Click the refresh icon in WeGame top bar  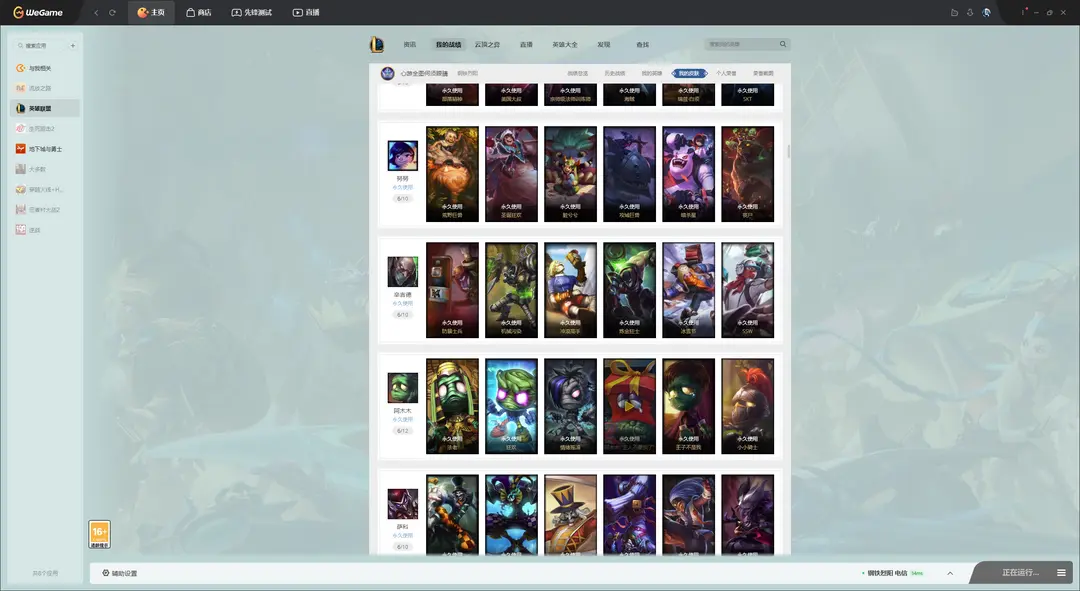tap(112, 12)
